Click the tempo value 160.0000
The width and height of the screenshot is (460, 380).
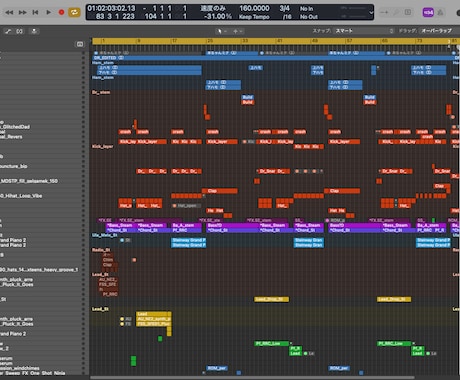tap(254, 8)
